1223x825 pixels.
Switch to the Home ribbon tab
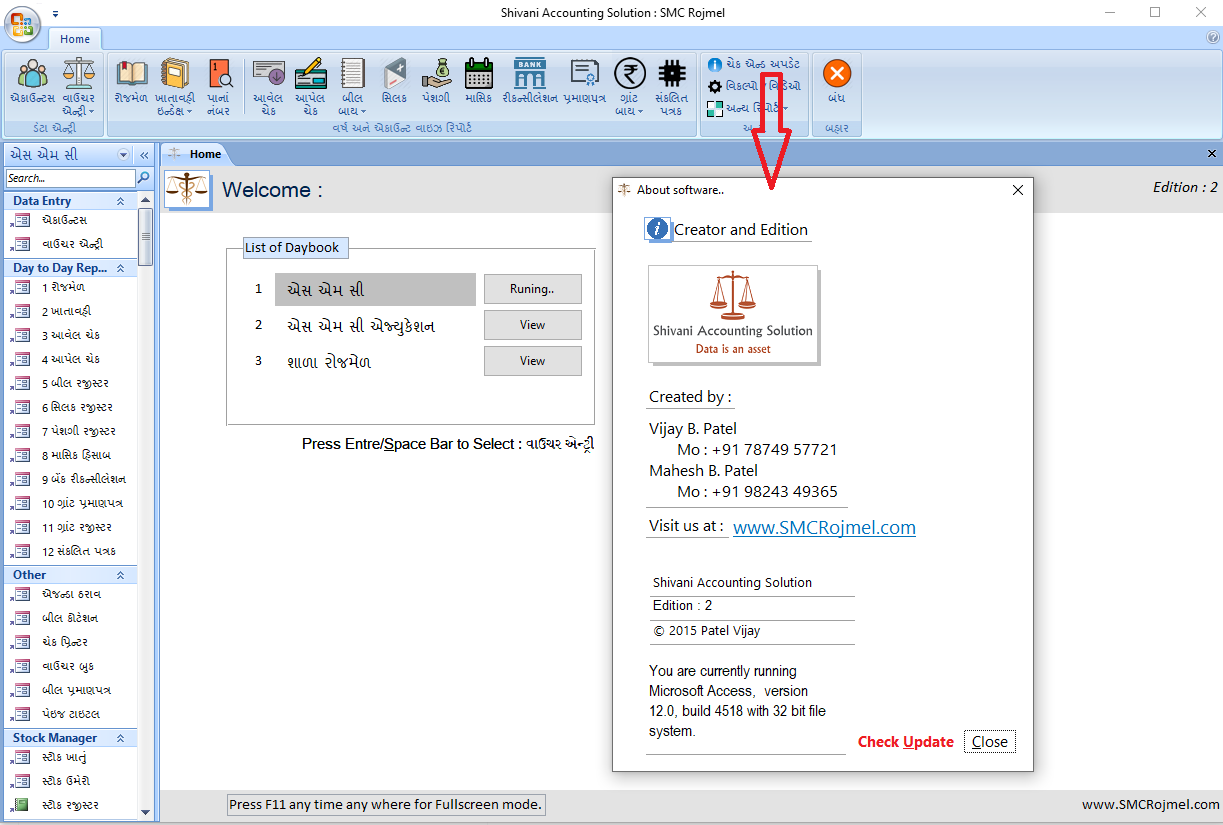coord(74,38)
